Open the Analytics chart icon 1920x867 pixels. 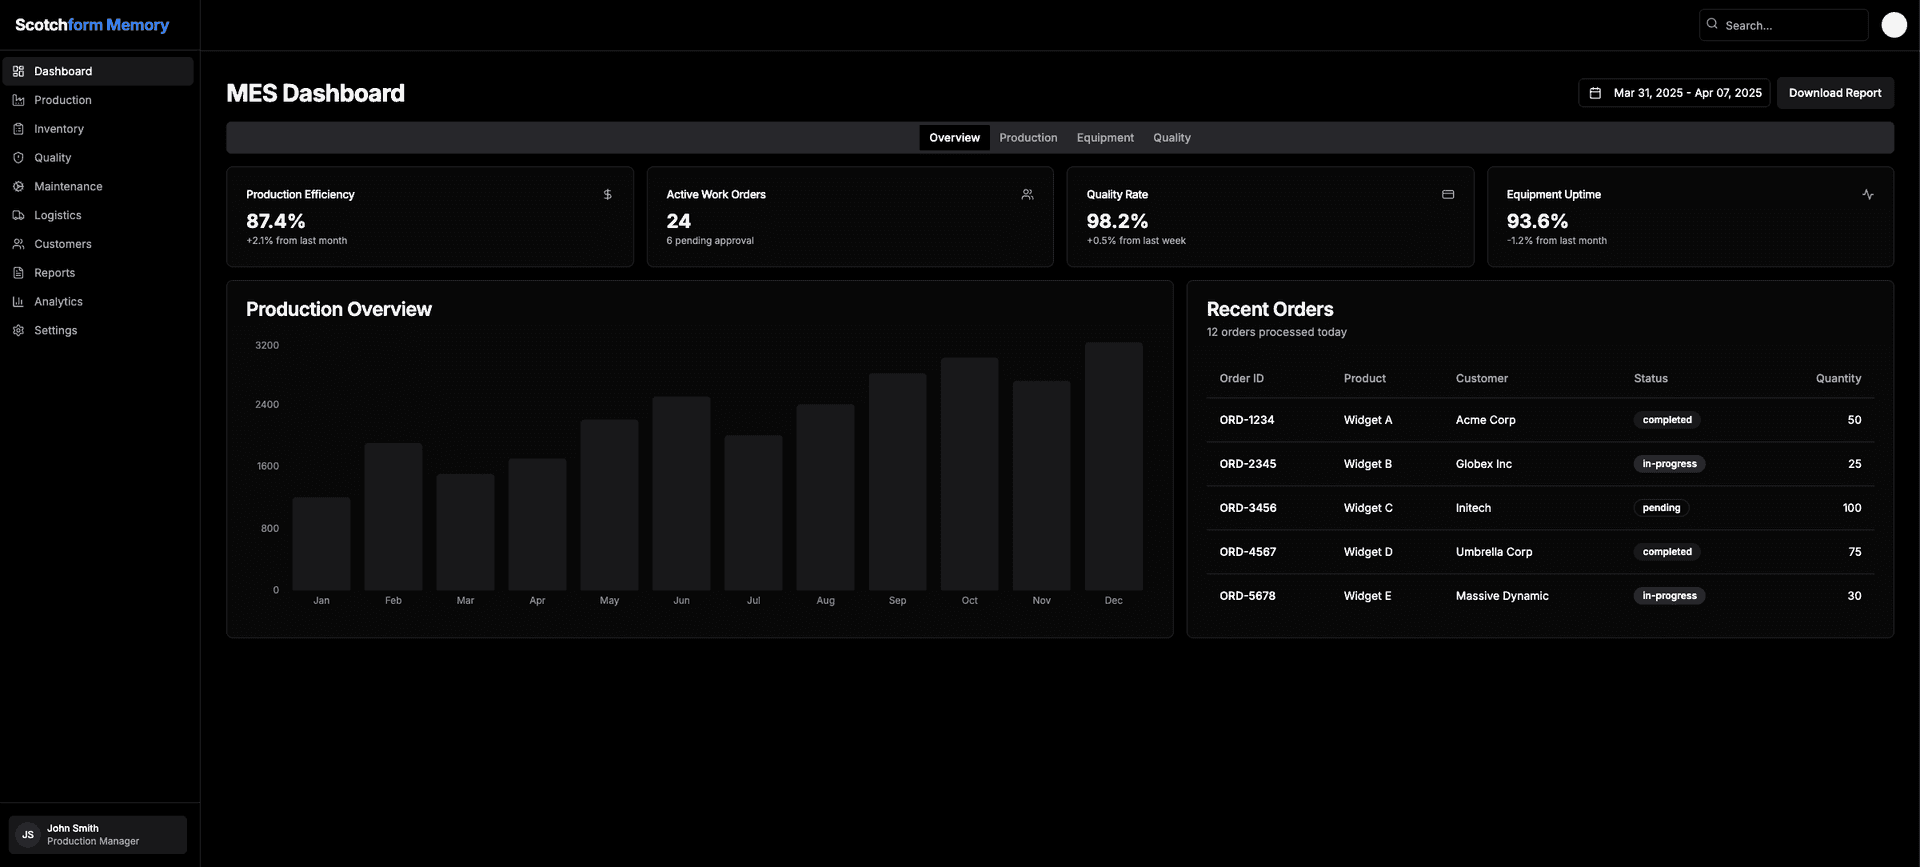tap(18, 302)
